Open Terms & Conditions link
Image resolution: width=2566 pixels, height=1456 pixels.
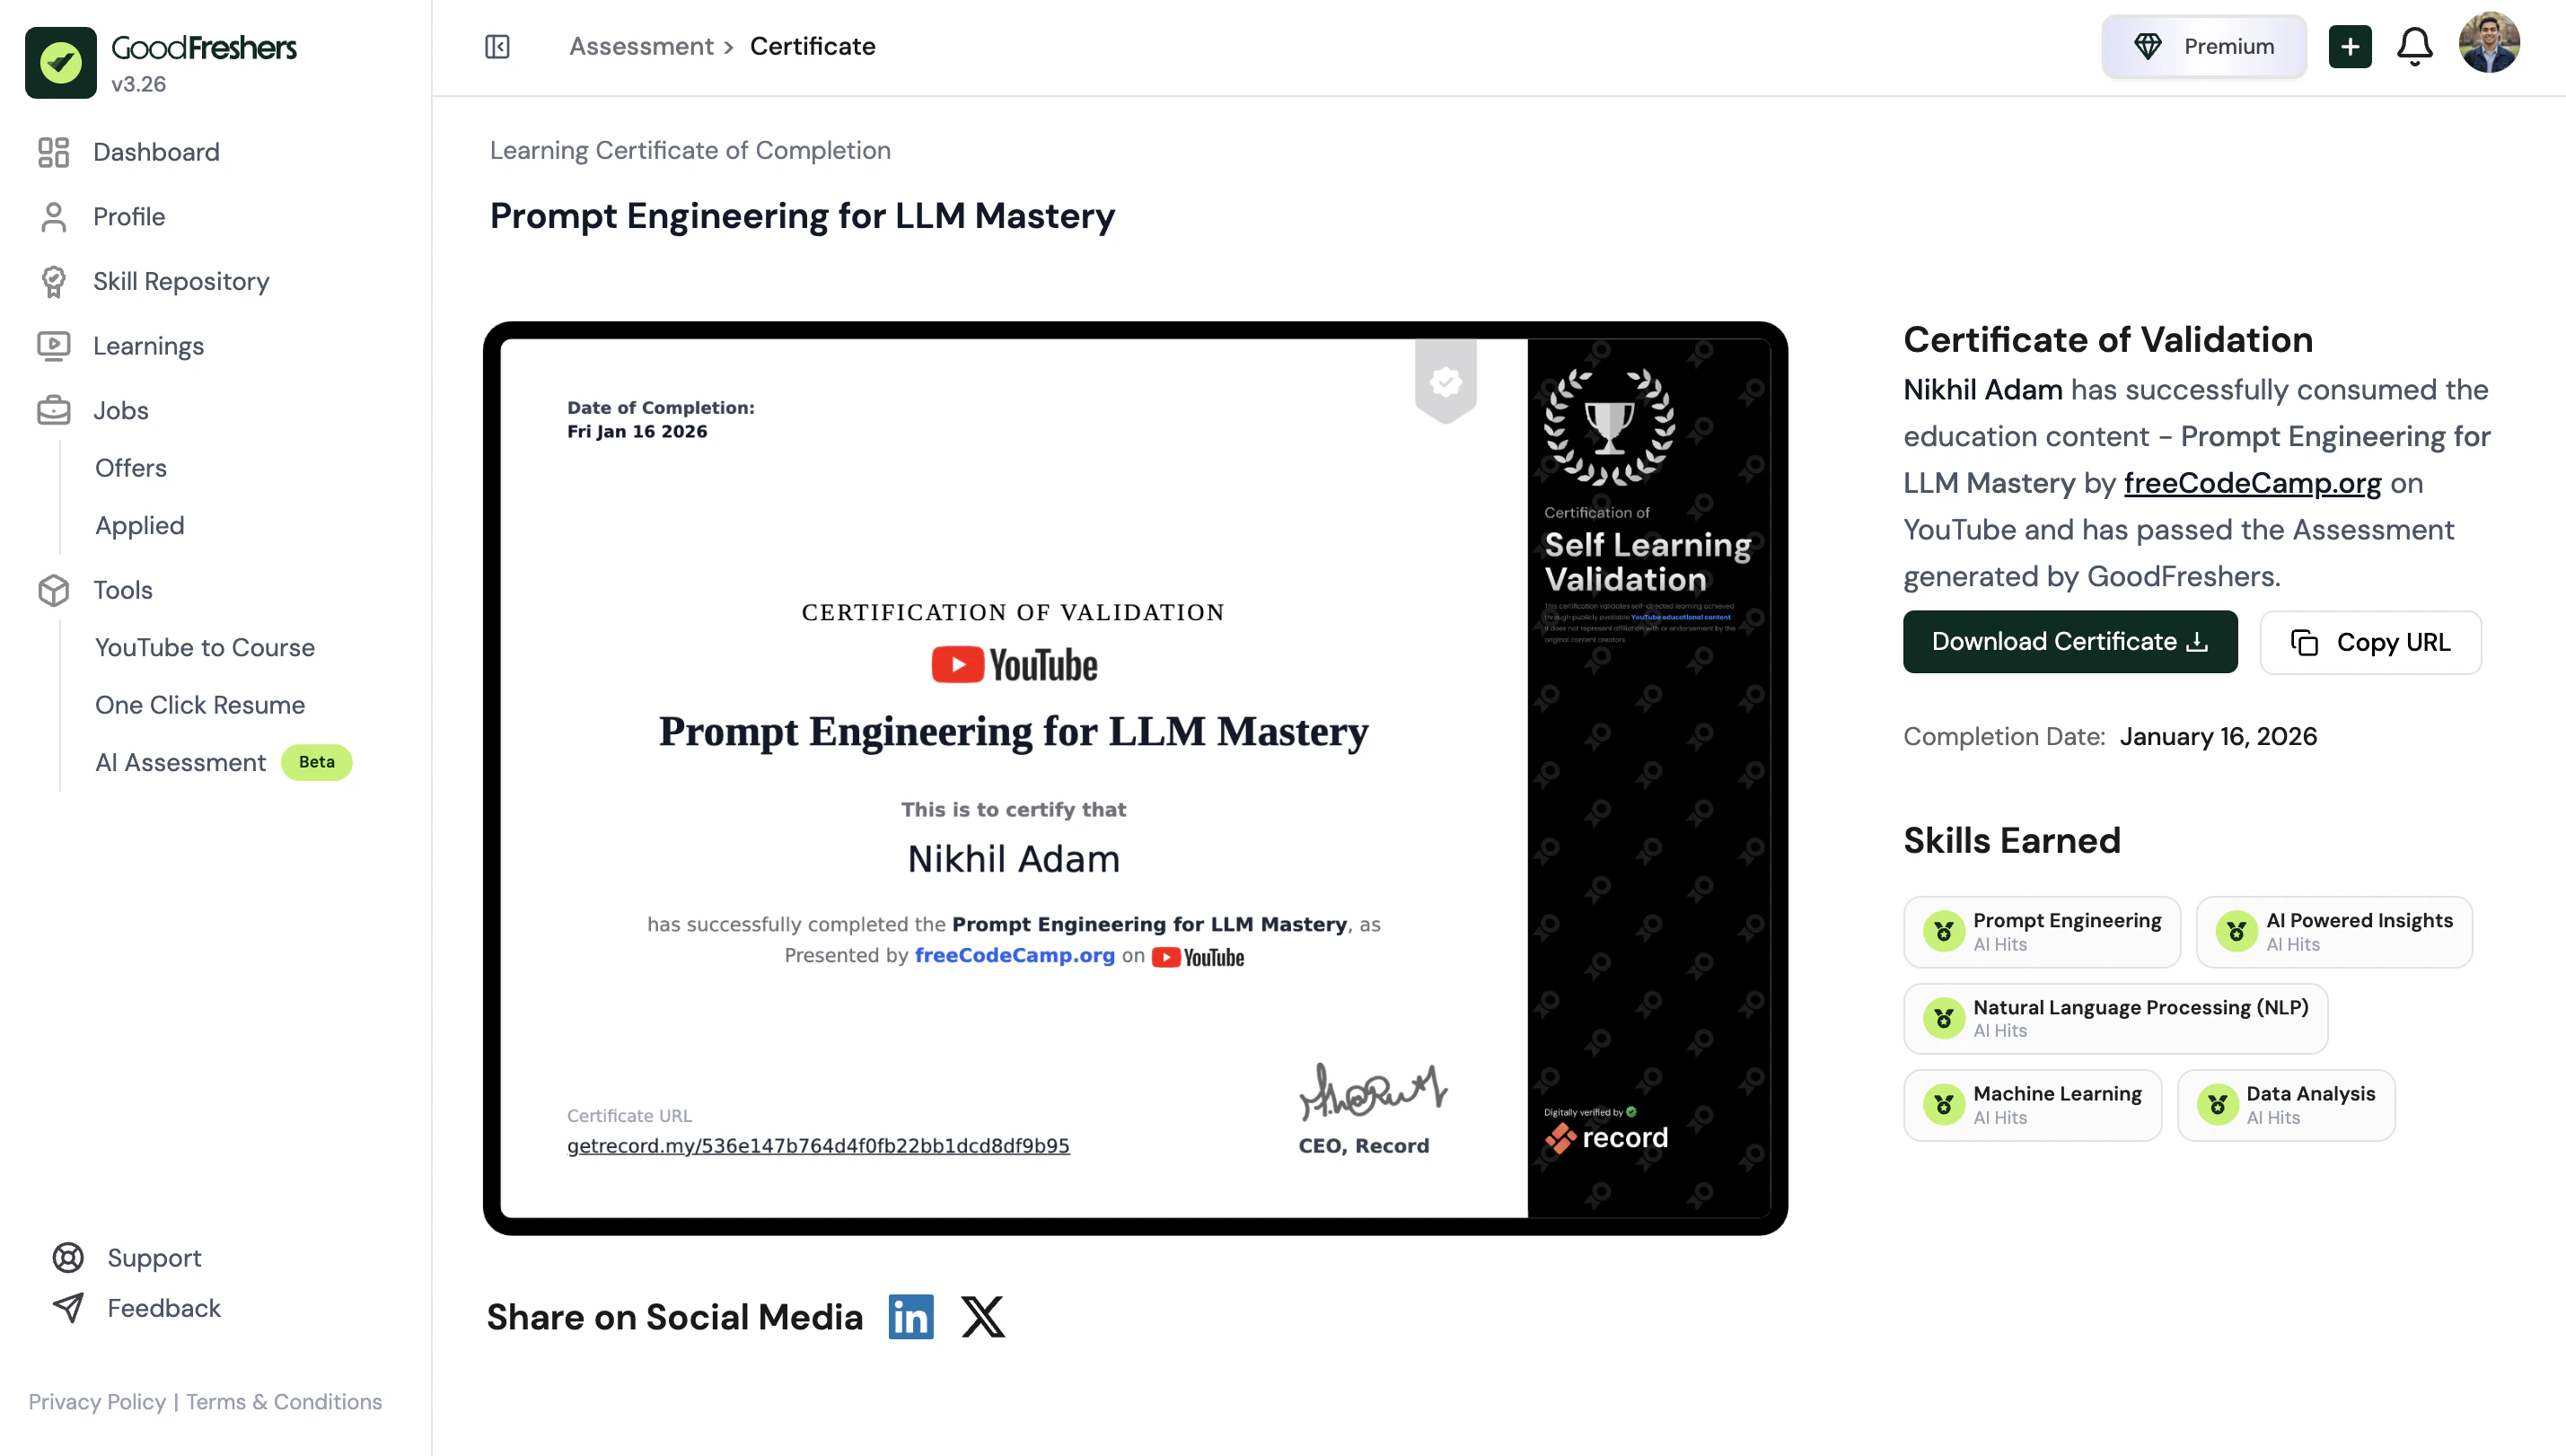tap(284, 1402)
